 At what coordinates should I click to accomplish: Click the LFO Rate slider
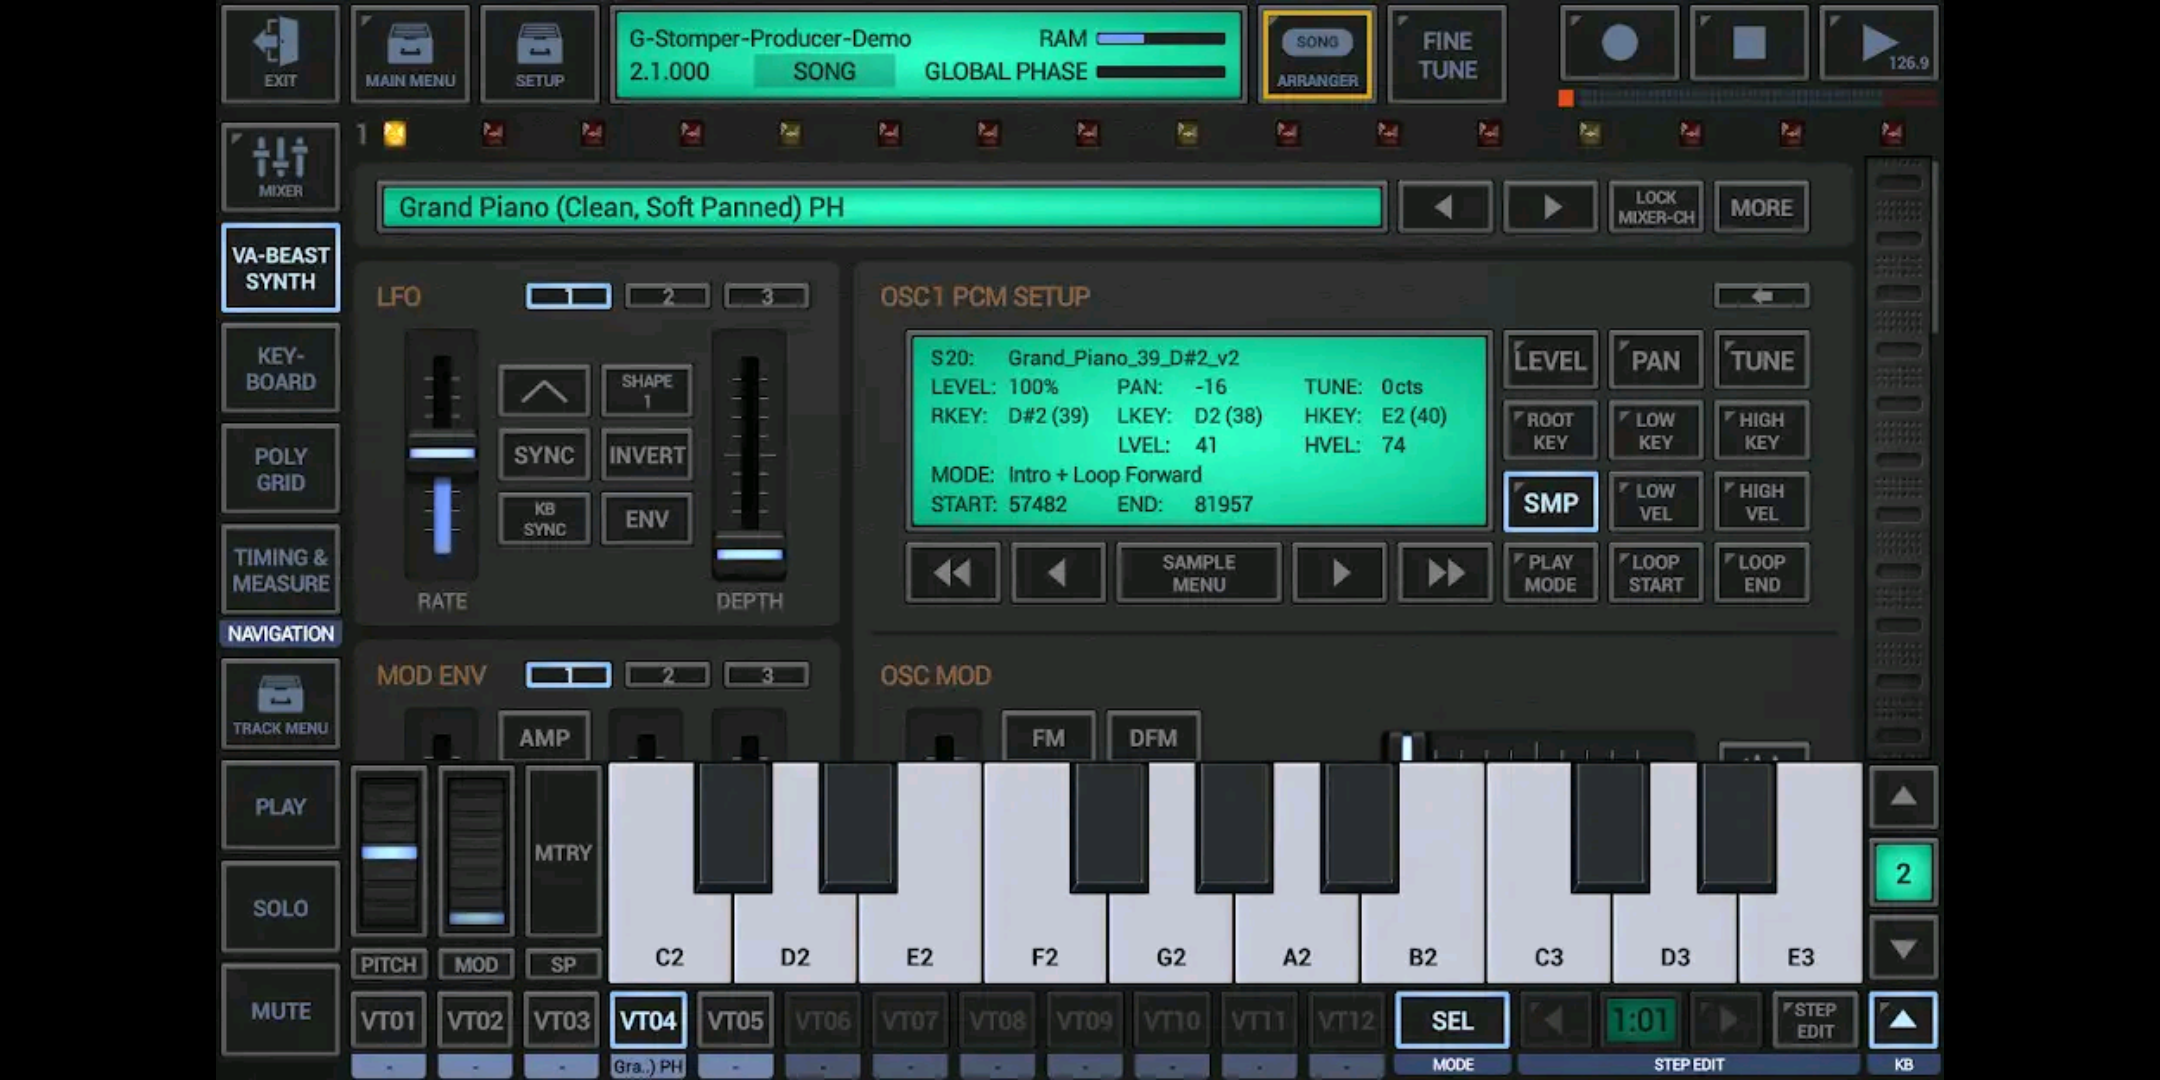click(441, 455)
